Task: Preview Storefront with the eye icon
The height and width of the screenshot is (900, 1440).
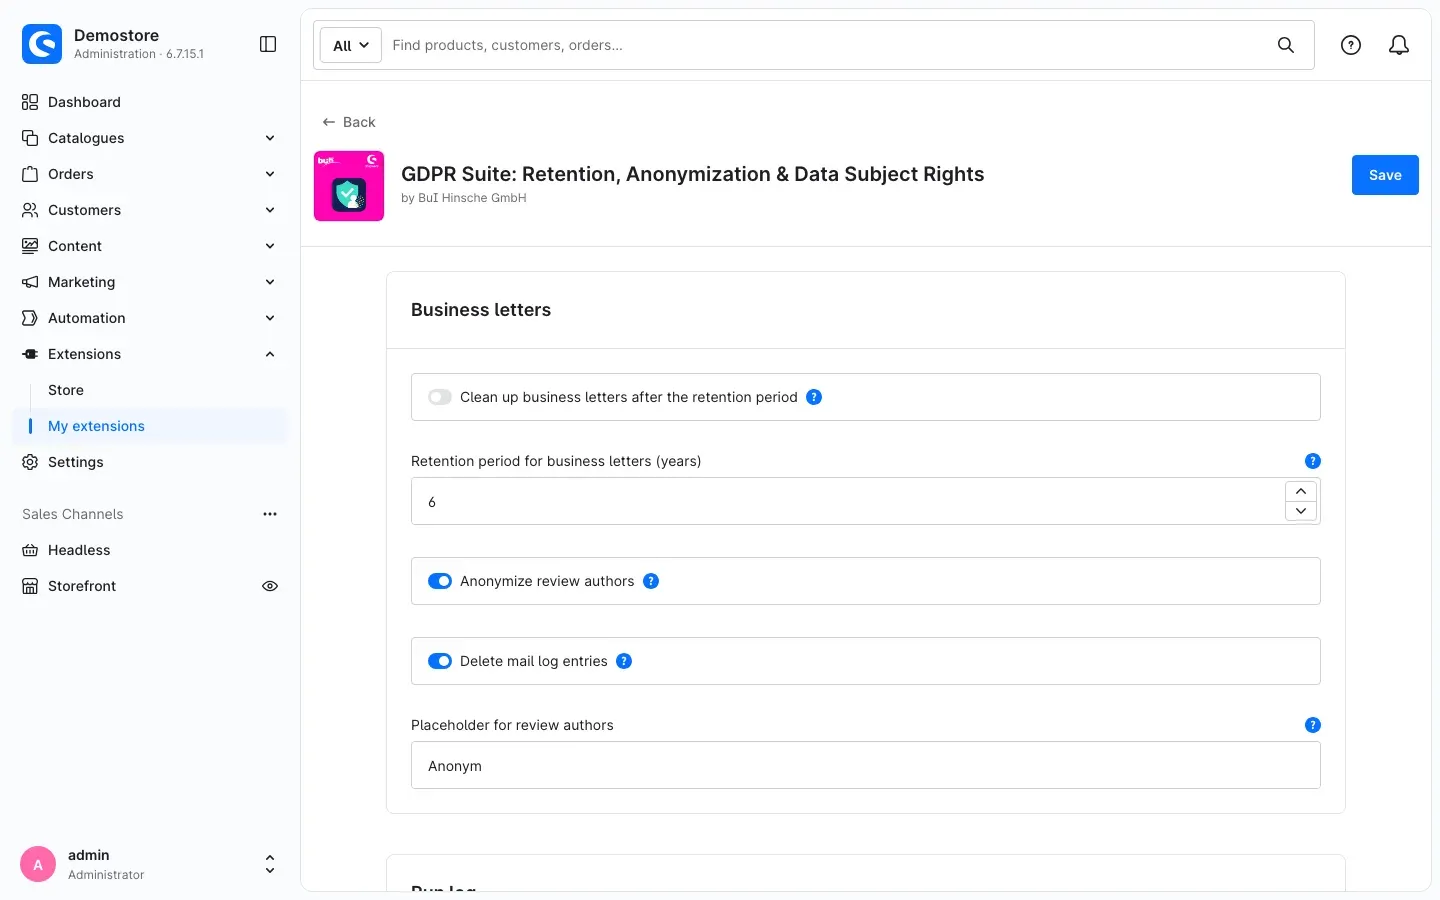Action: tap(270, 586)
